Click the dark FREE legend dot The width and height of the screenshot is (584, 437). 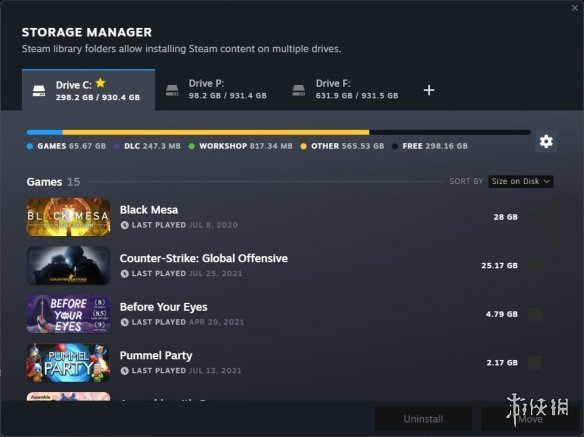[395, 146]
